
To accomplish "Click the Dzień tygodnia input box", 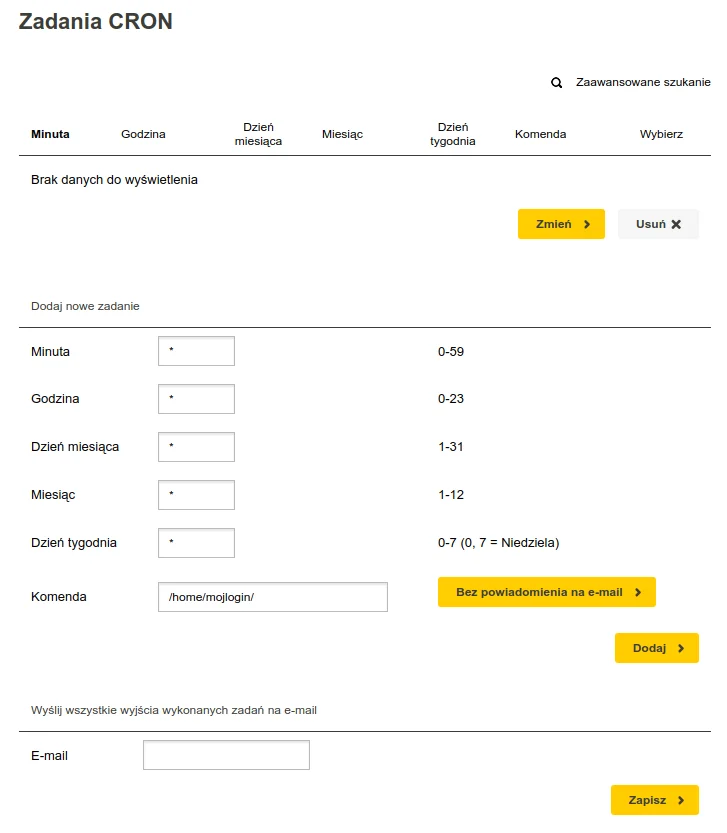I will 196,543.
